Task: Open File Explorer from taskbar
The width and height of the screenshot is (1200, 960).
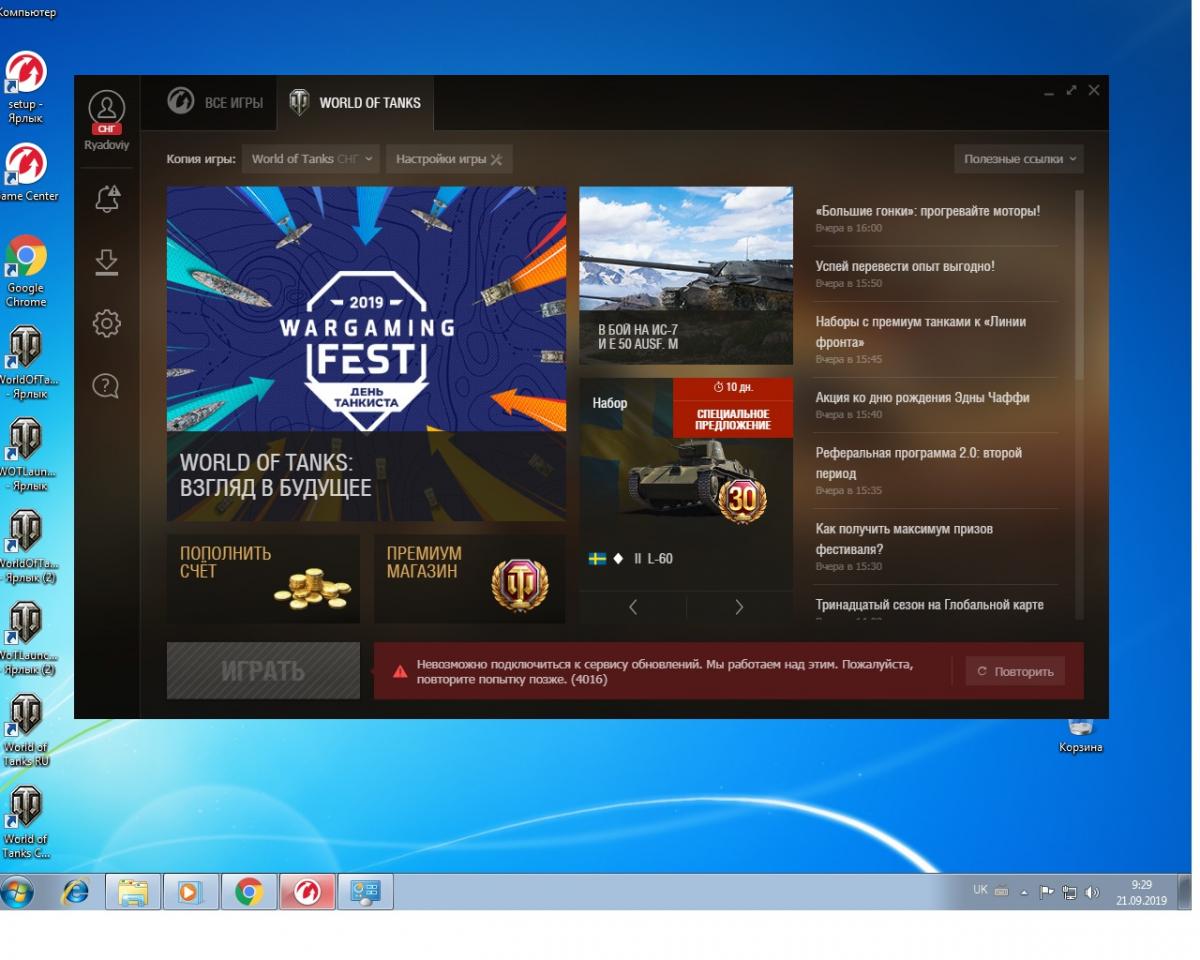Action: coord(133,891)
